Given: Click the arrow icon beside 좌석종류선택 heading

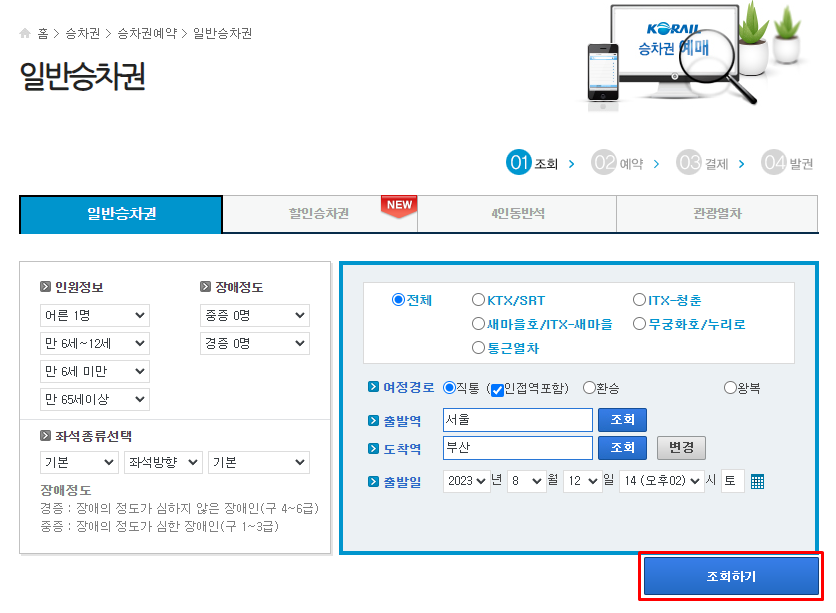Looking at the screenshot, I should (45, 435).
